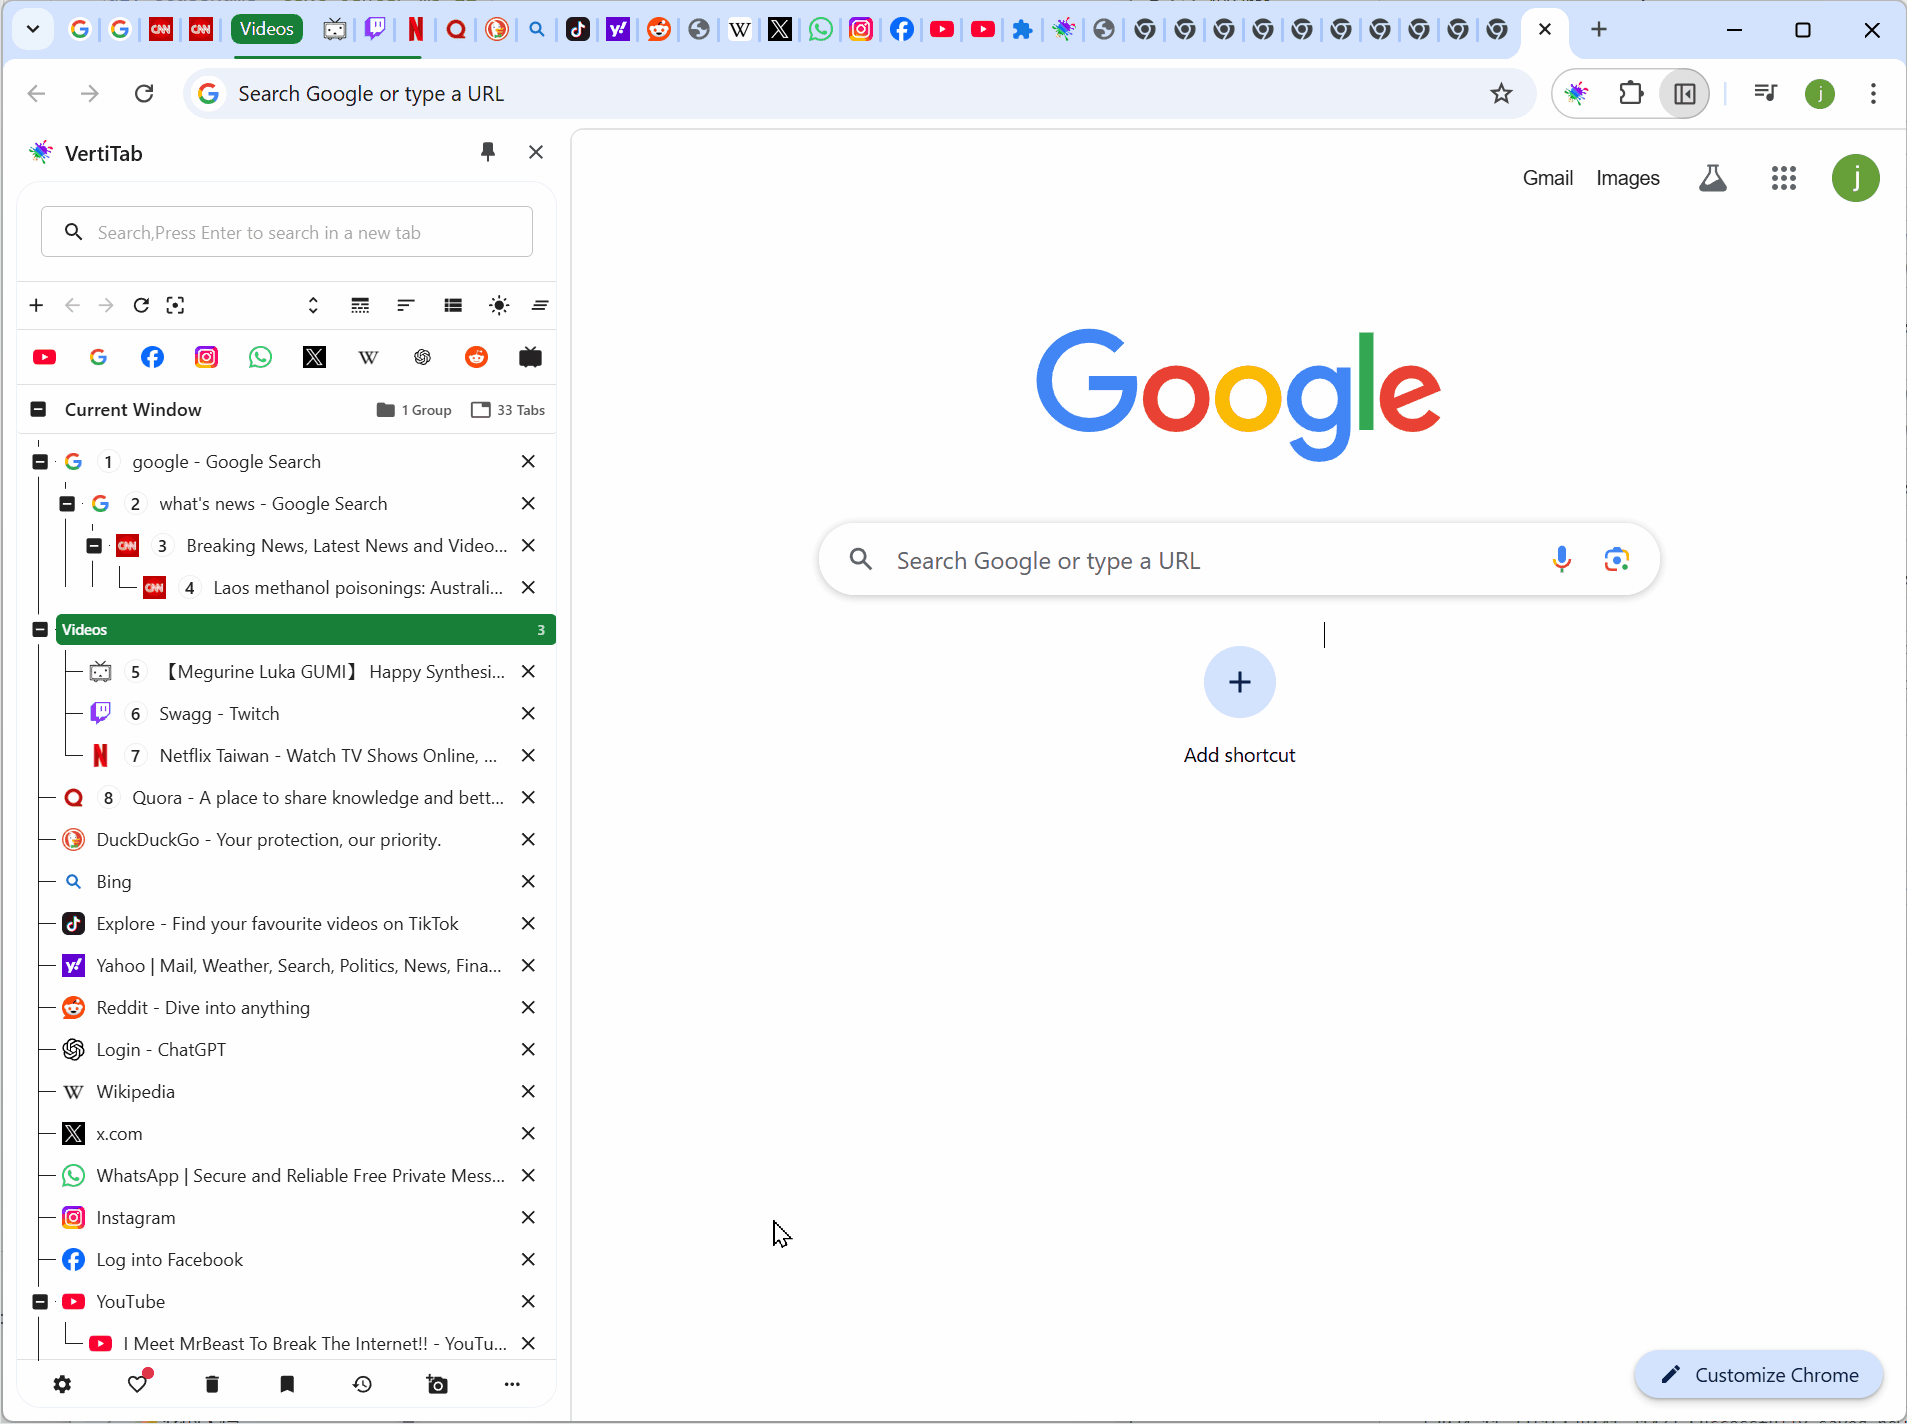The image size is (1907, 1424).
Task: Collapse the YouTube tree node
Action: coord(40,1302)
